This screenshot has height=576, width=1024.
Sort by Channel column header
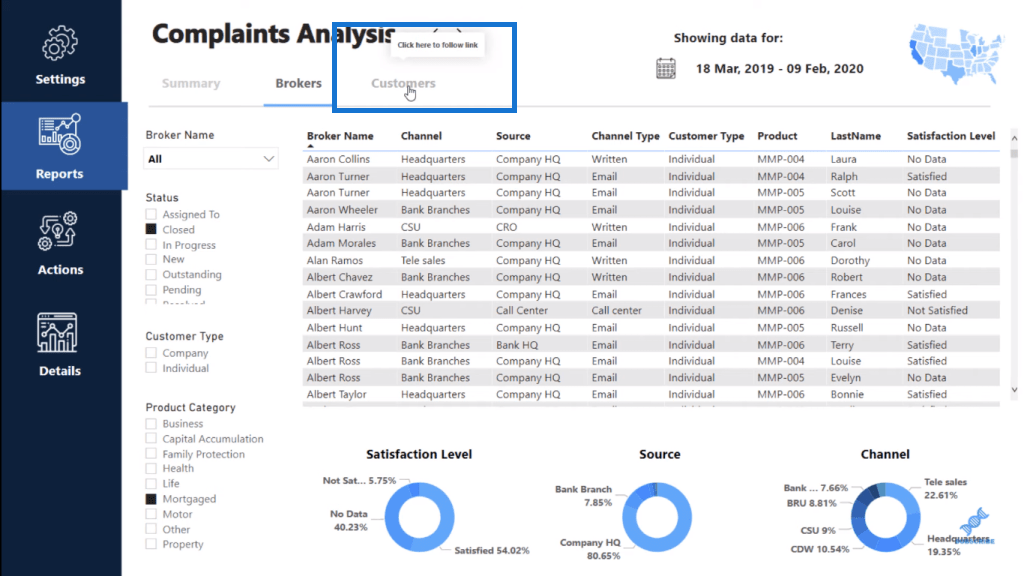[x=421, y=136]
